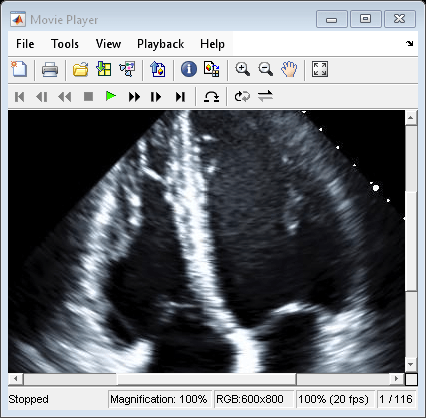Open the Playback menu

pyautogui.click(x=161, y=44)
